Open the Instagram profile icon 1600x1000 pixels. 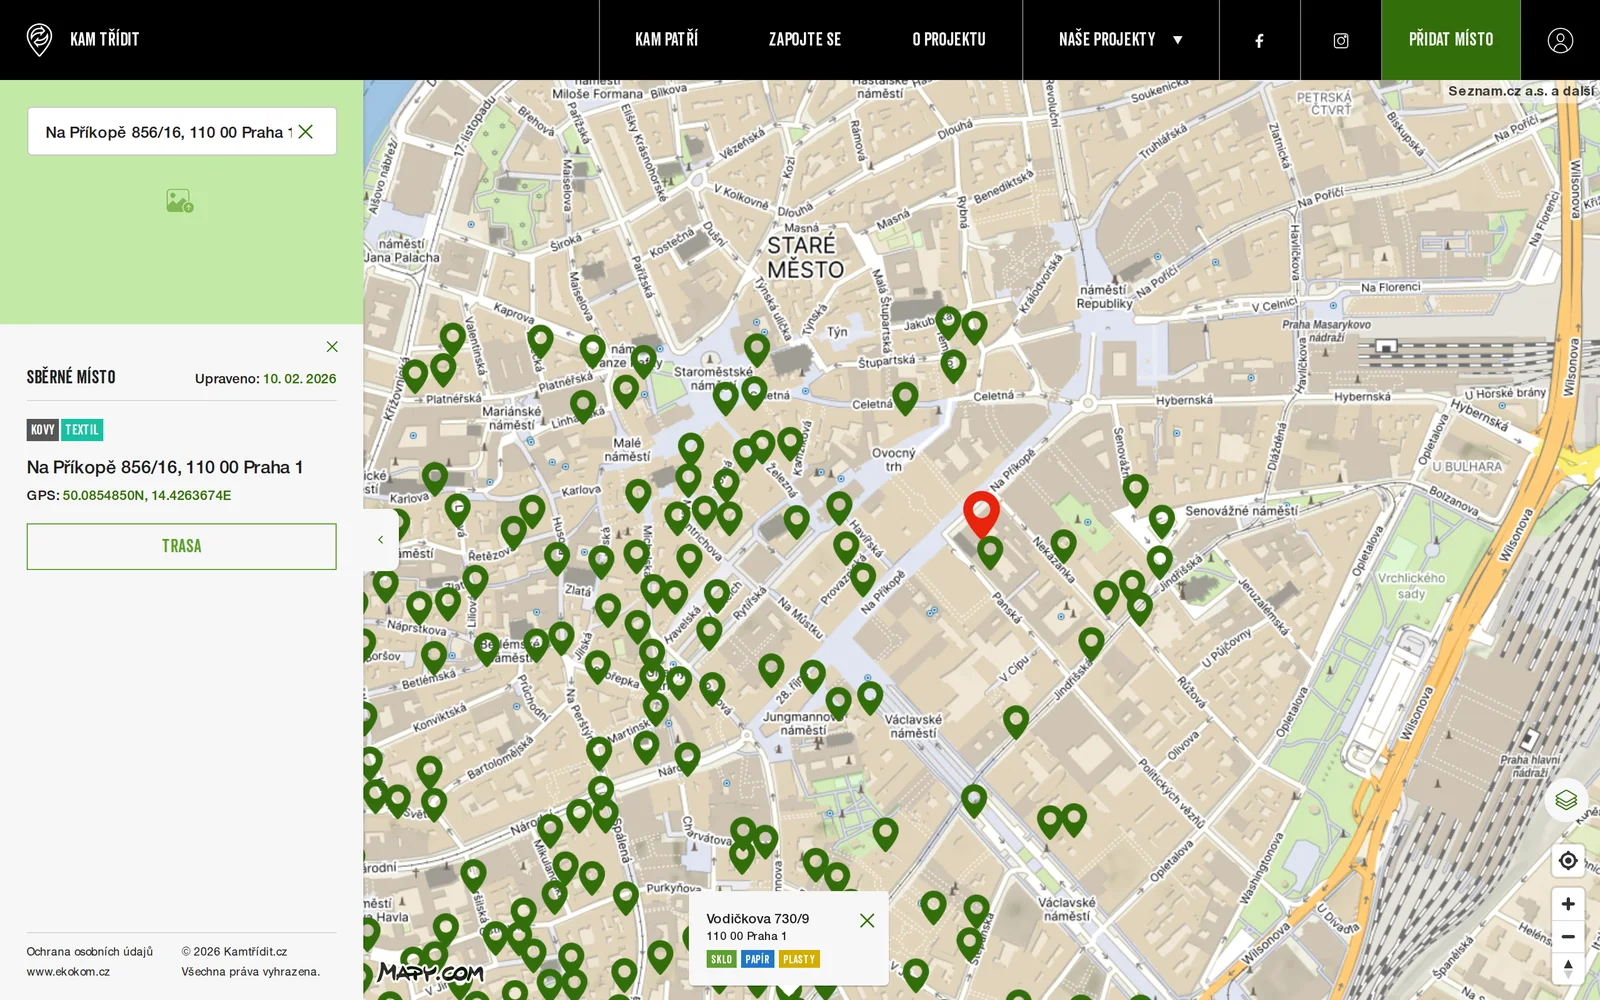pos(1341,40)
